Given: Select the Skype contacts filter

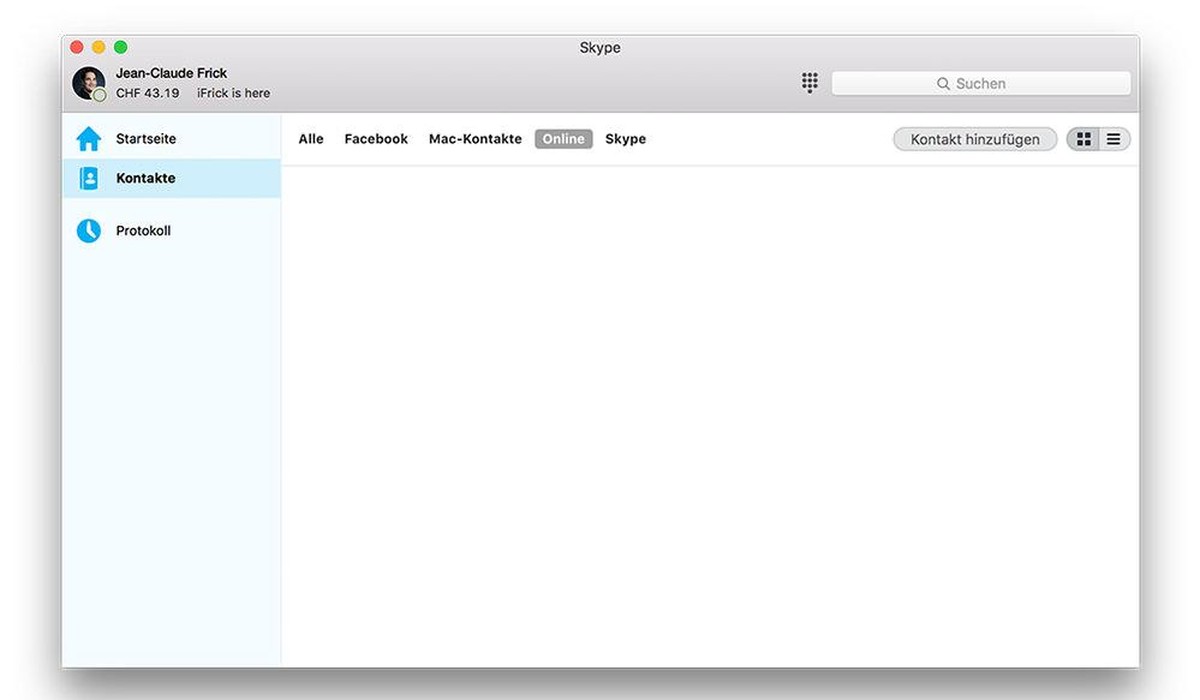Looking at the screenshot, I should (x=626, y=139).
